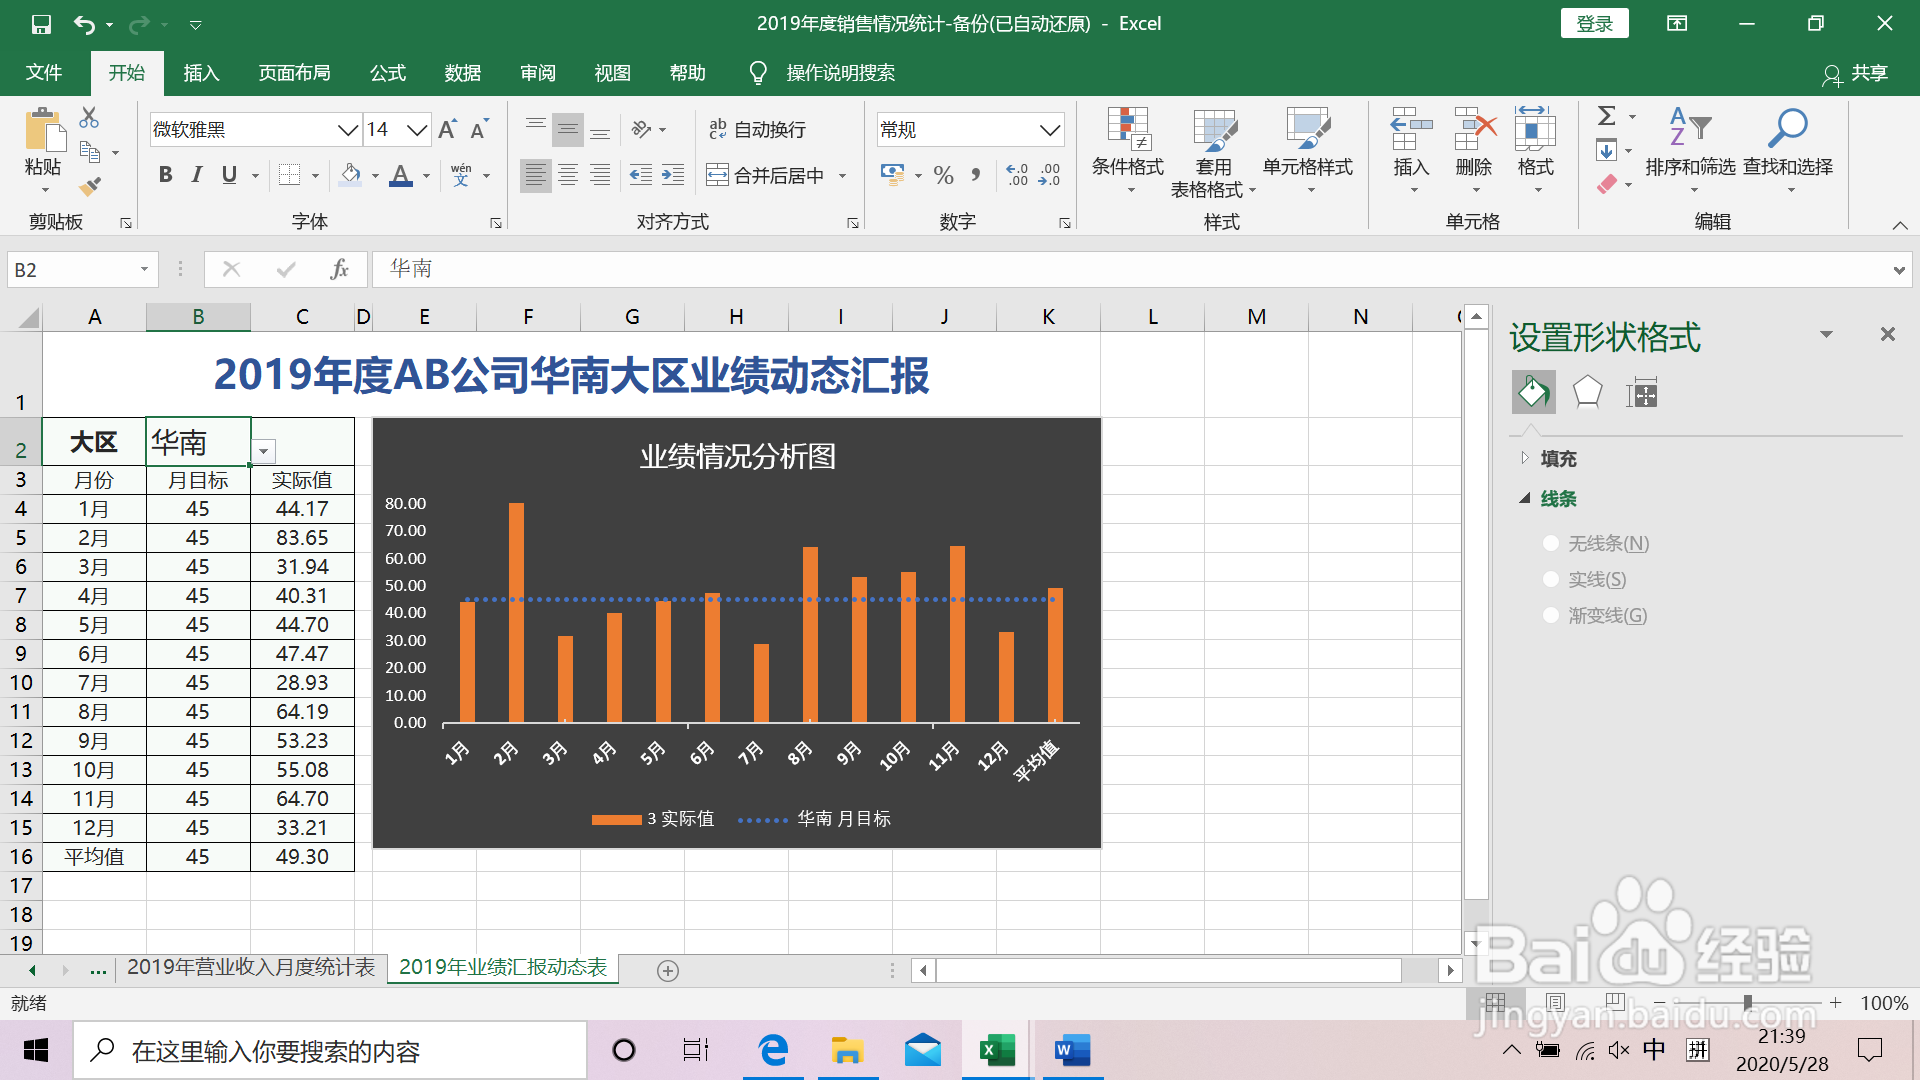Select the No line radio option
This screenshot has height=1080, width=1920.
[x=1551, y=543]
